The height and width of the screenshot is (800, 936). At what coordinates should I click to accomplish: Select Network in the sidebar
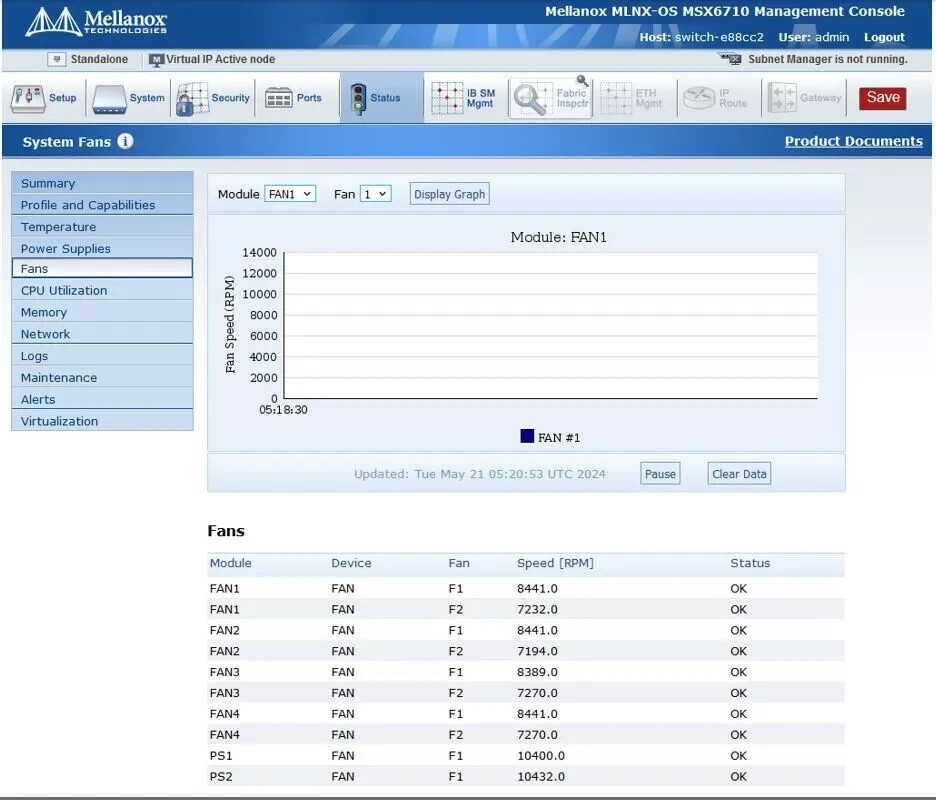[102, 334]
